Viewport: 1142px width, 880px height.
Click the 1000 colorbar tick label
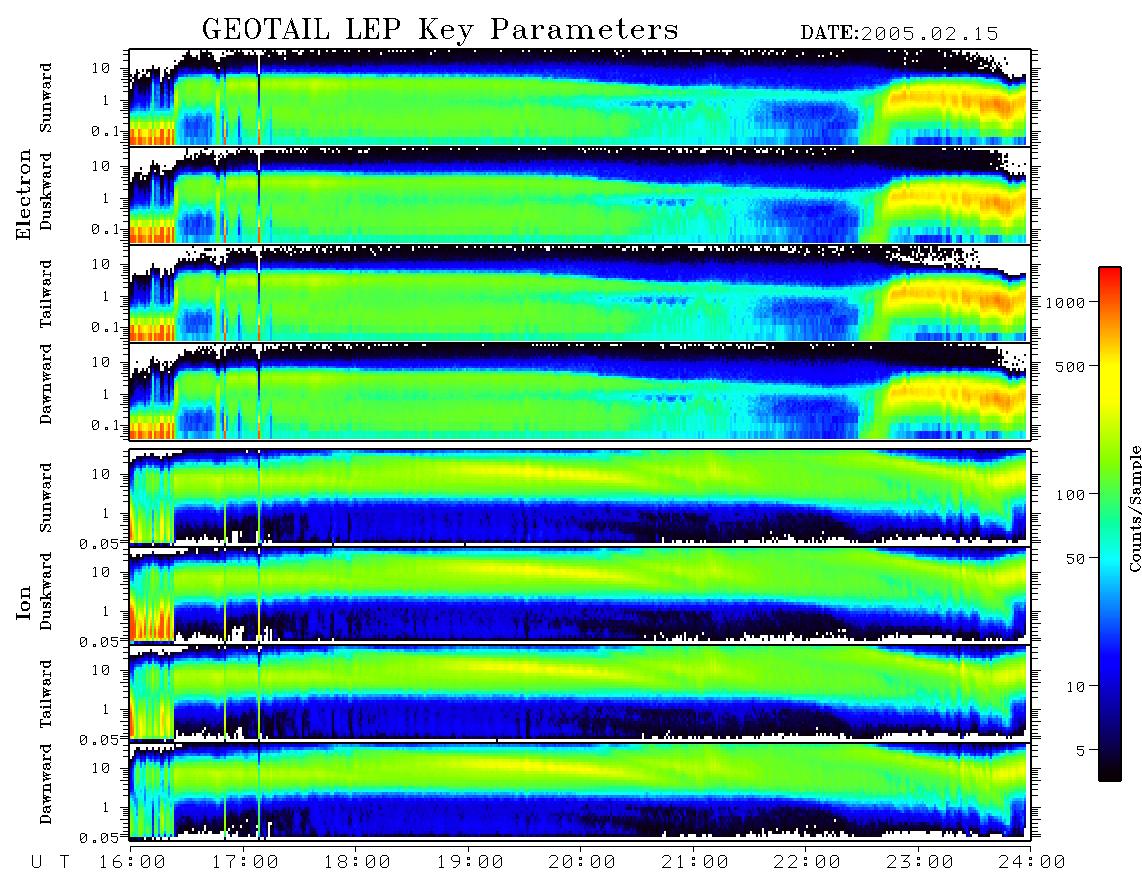[x=1065, y=303]
